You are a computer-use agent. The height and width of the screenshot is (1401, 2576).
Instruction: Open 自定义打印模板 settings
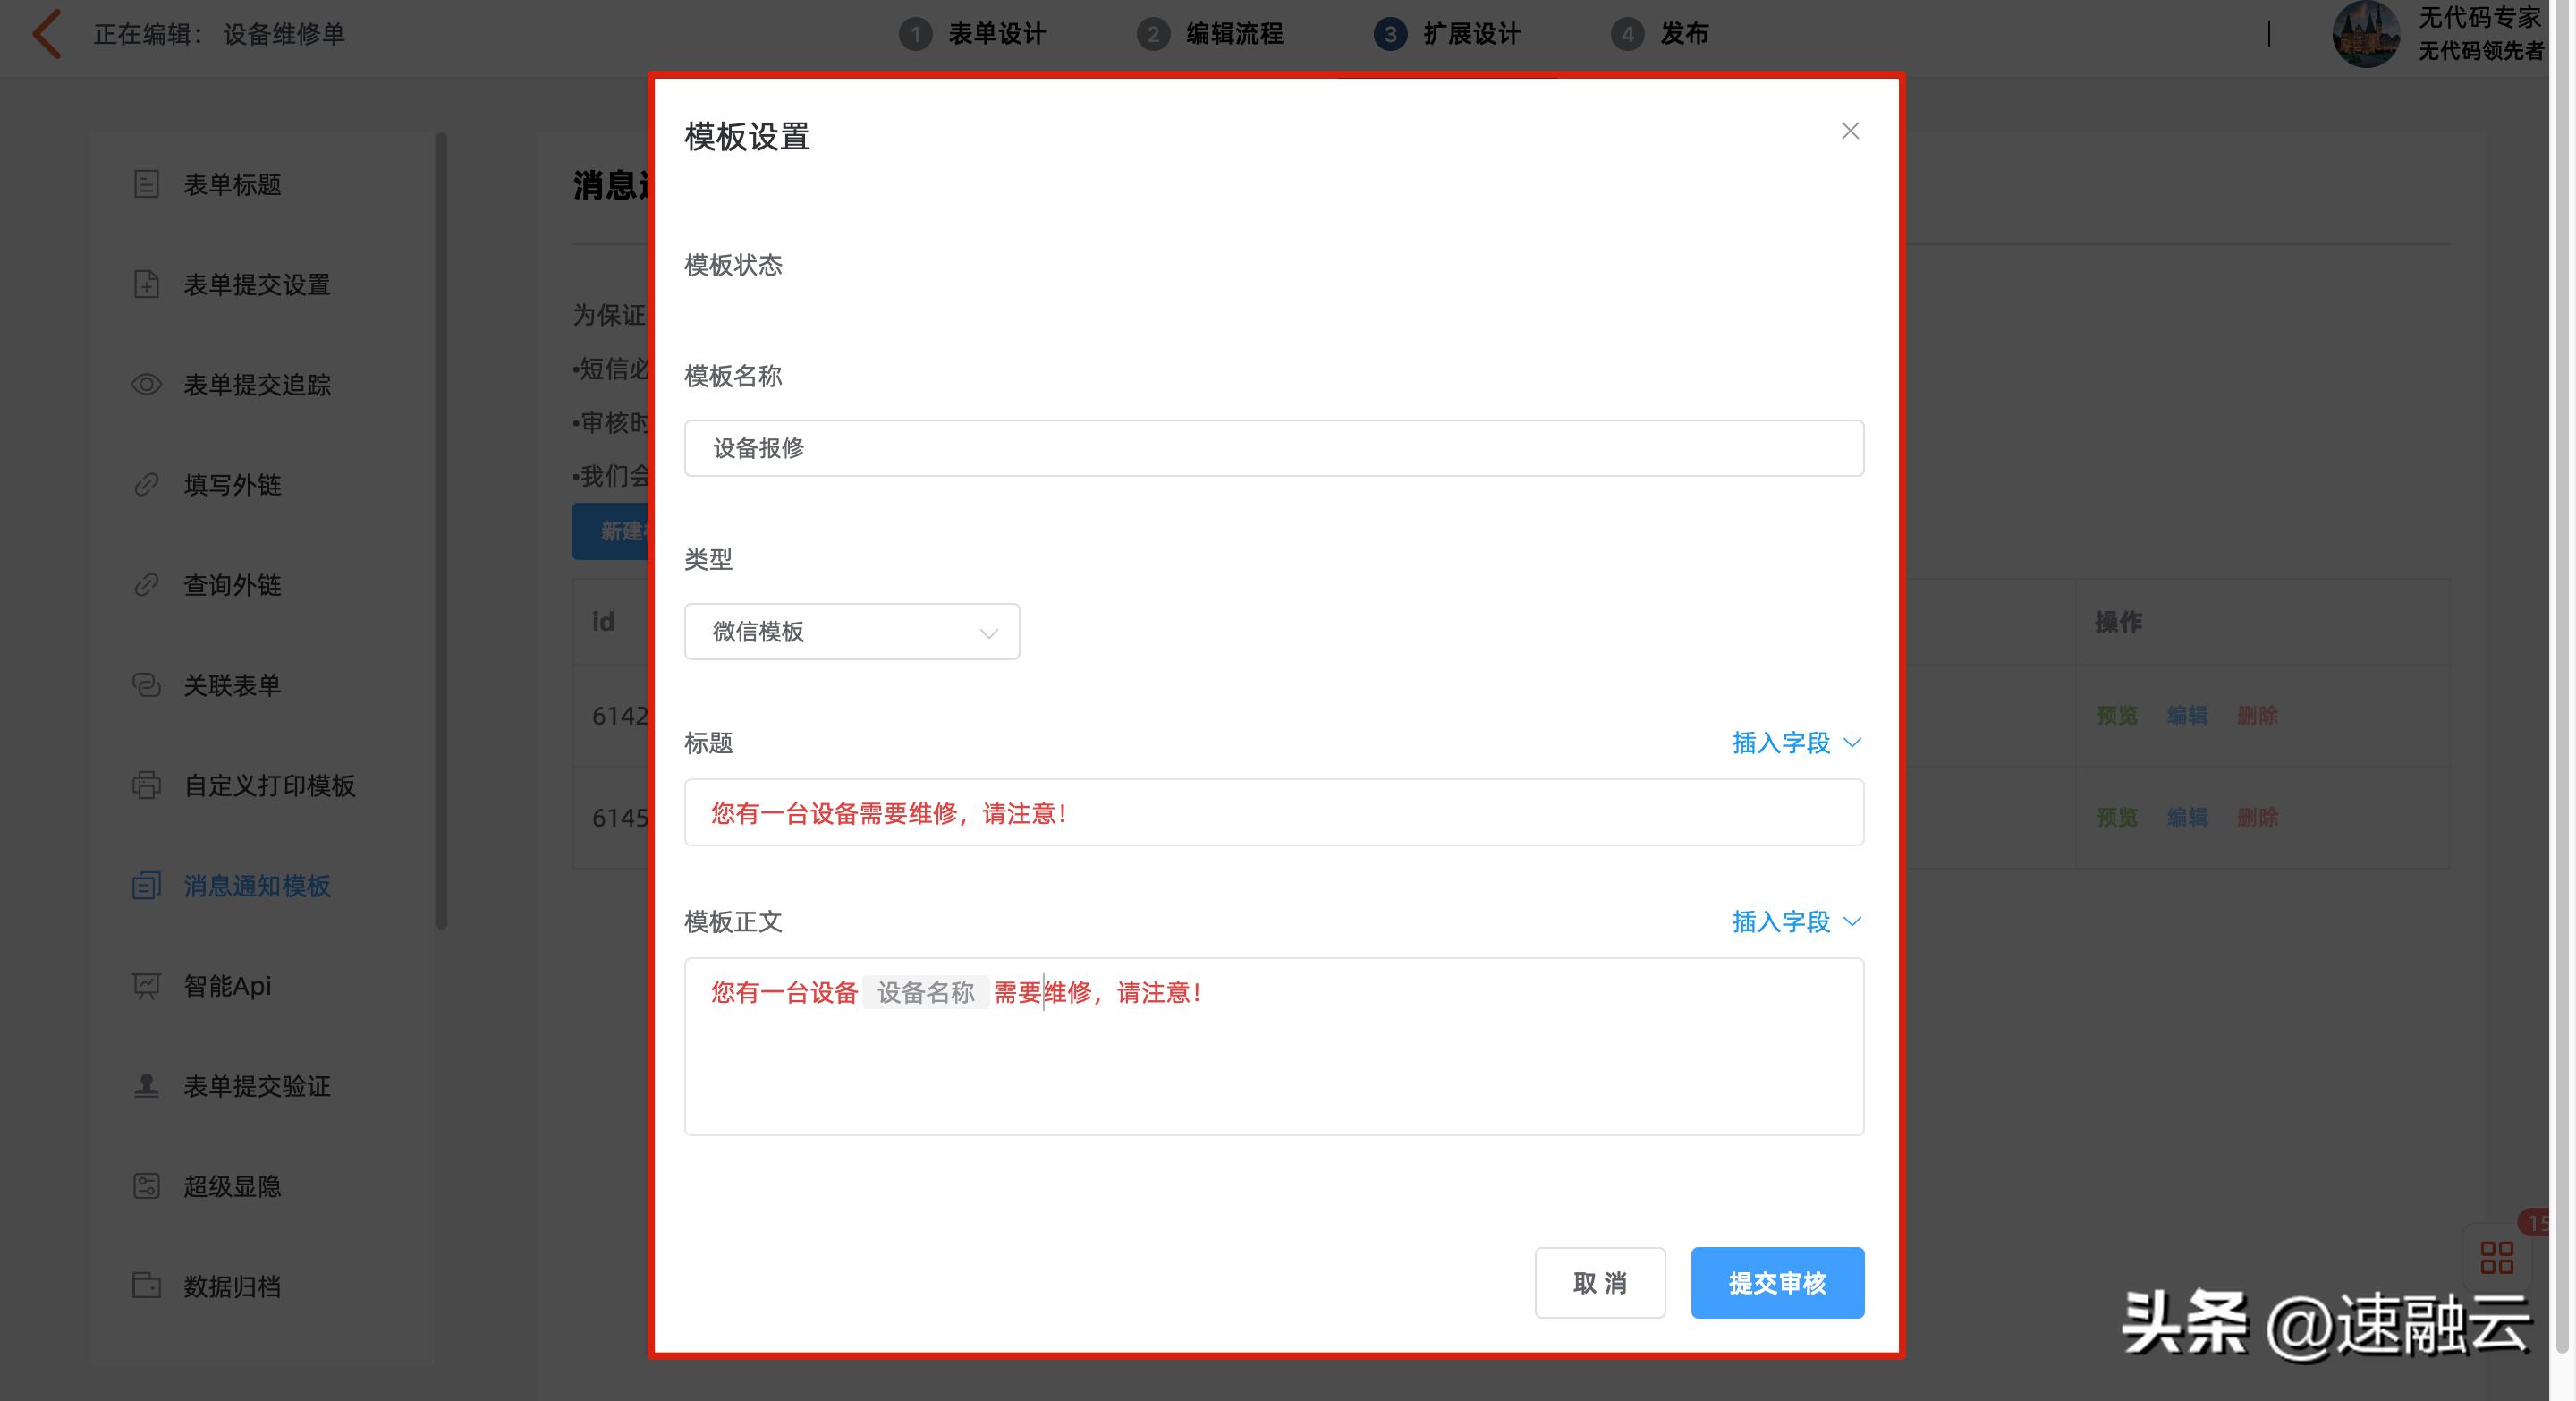(x=268, y=786)
